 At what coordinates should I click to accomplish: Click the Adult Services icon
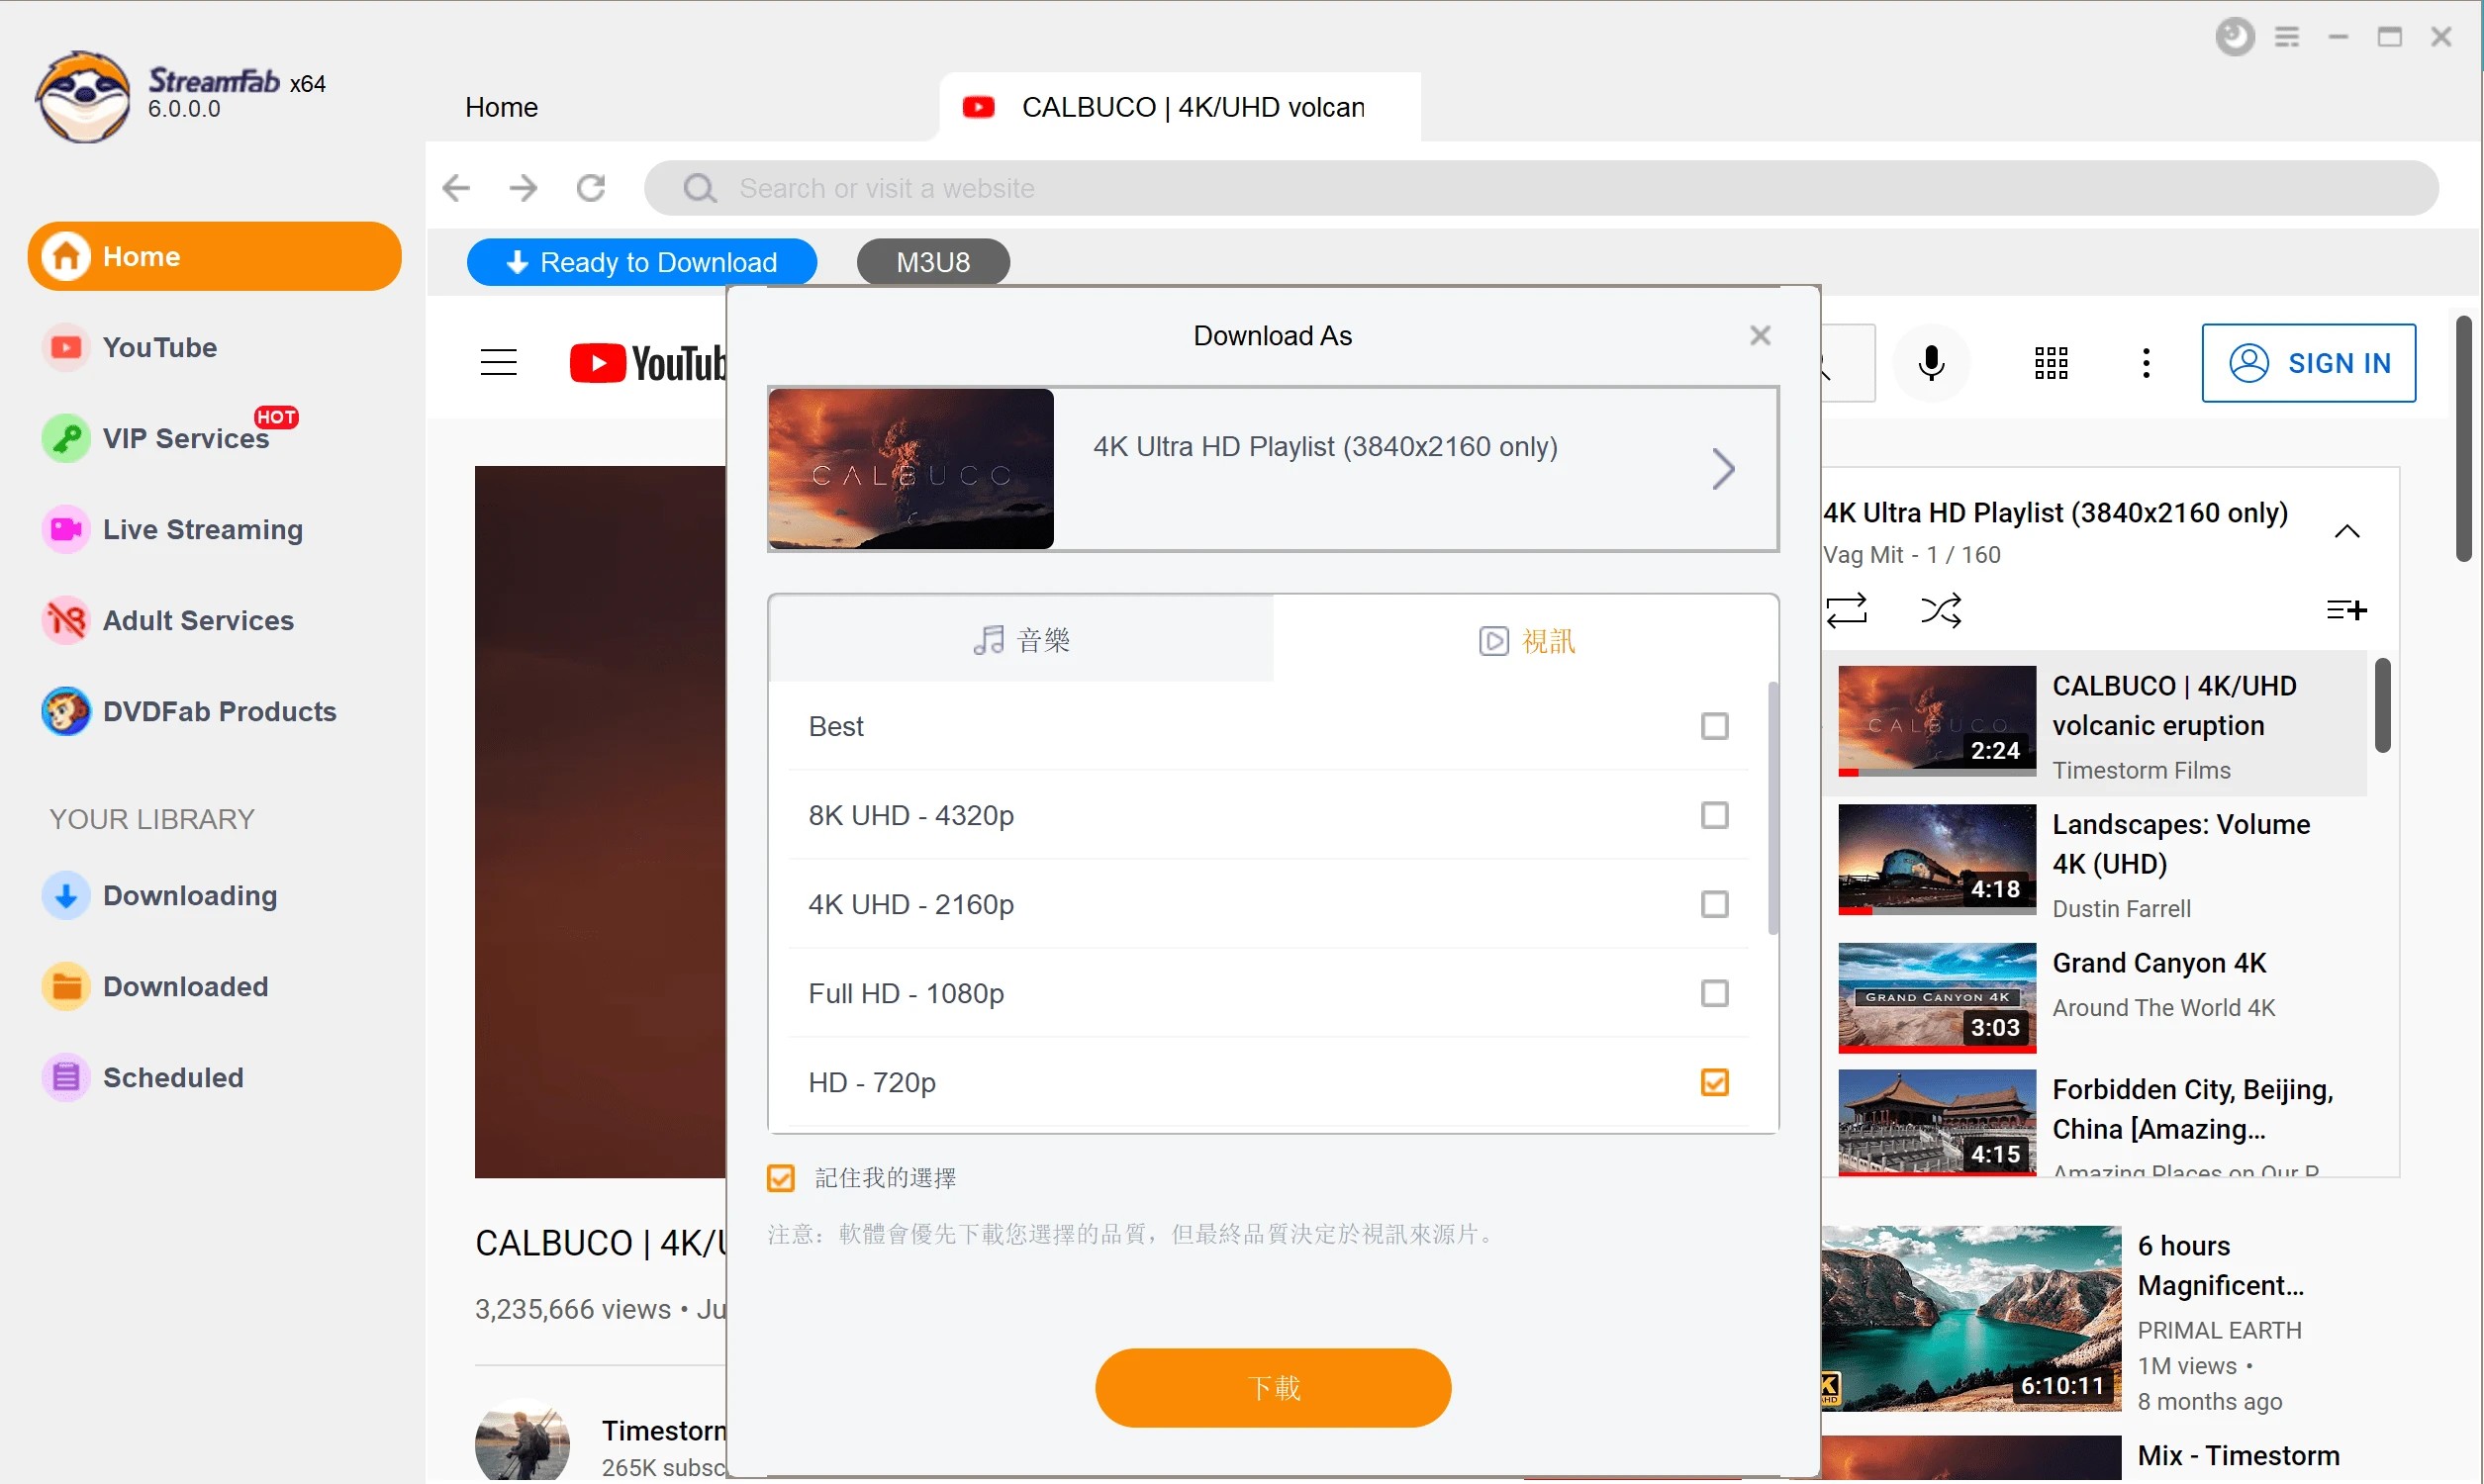click(65, 620)
